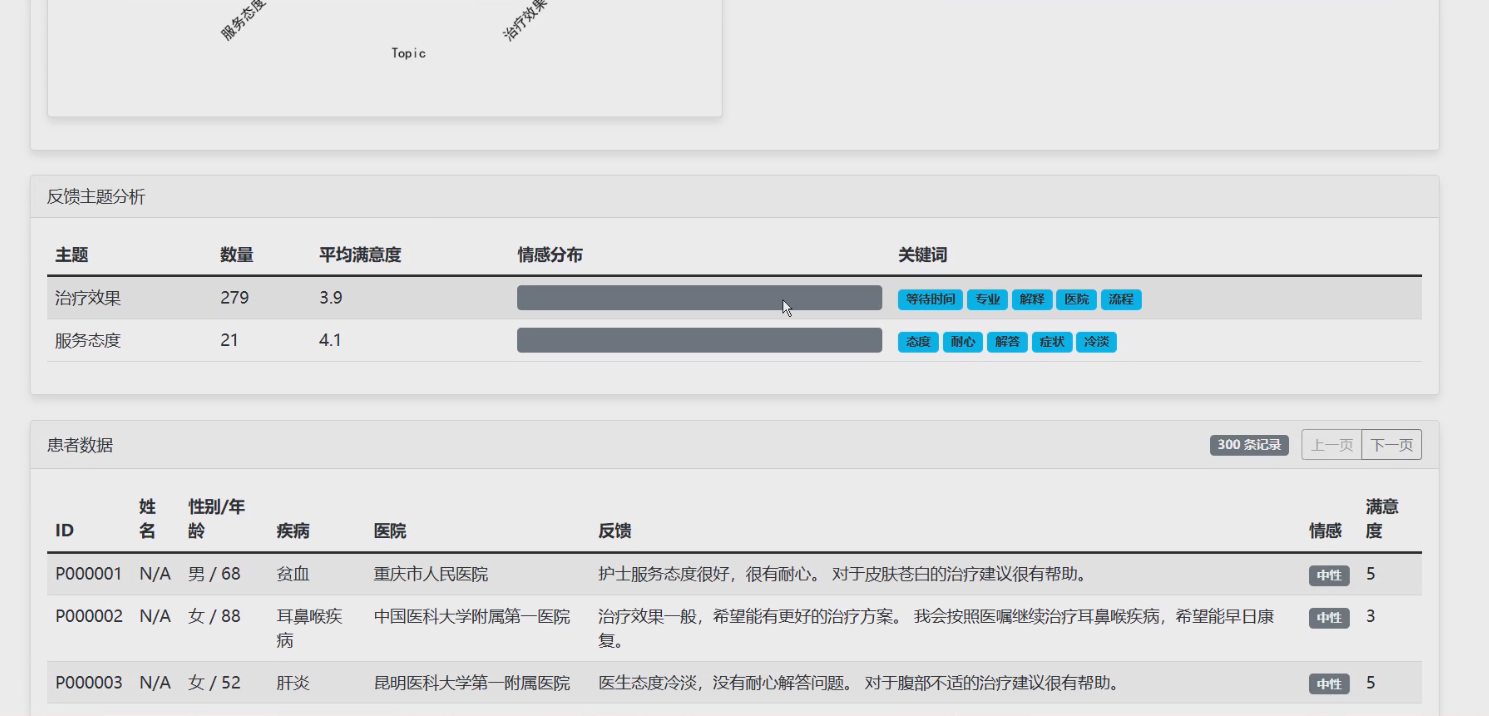
Task: Click 男 / 68 gender-age cell
Action: (x=214, y=575)
